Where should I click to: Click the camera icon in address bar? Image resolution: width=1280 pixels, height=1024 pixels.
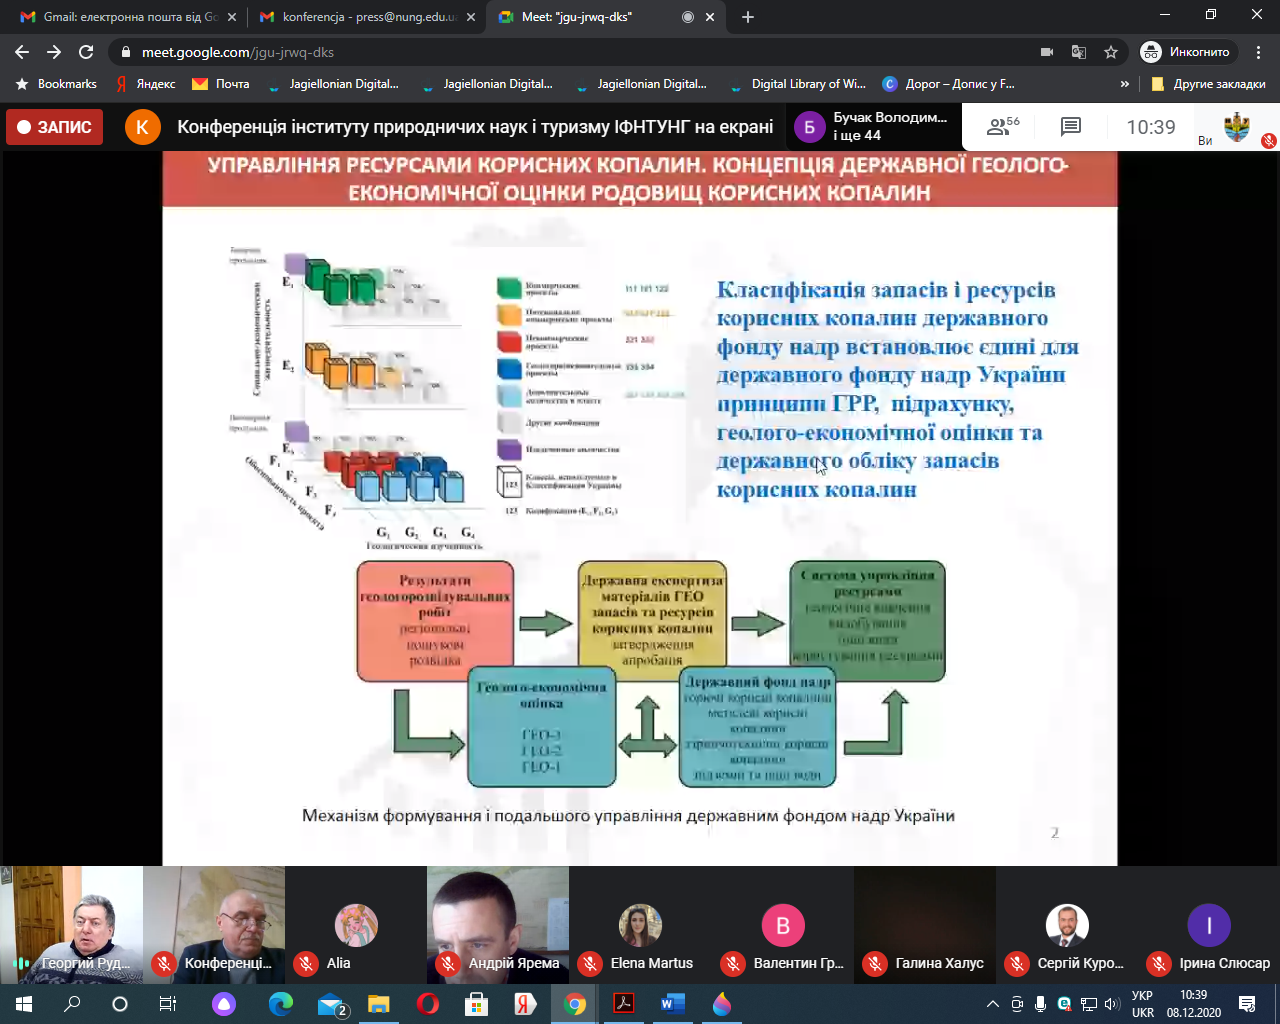(1047, 52)
